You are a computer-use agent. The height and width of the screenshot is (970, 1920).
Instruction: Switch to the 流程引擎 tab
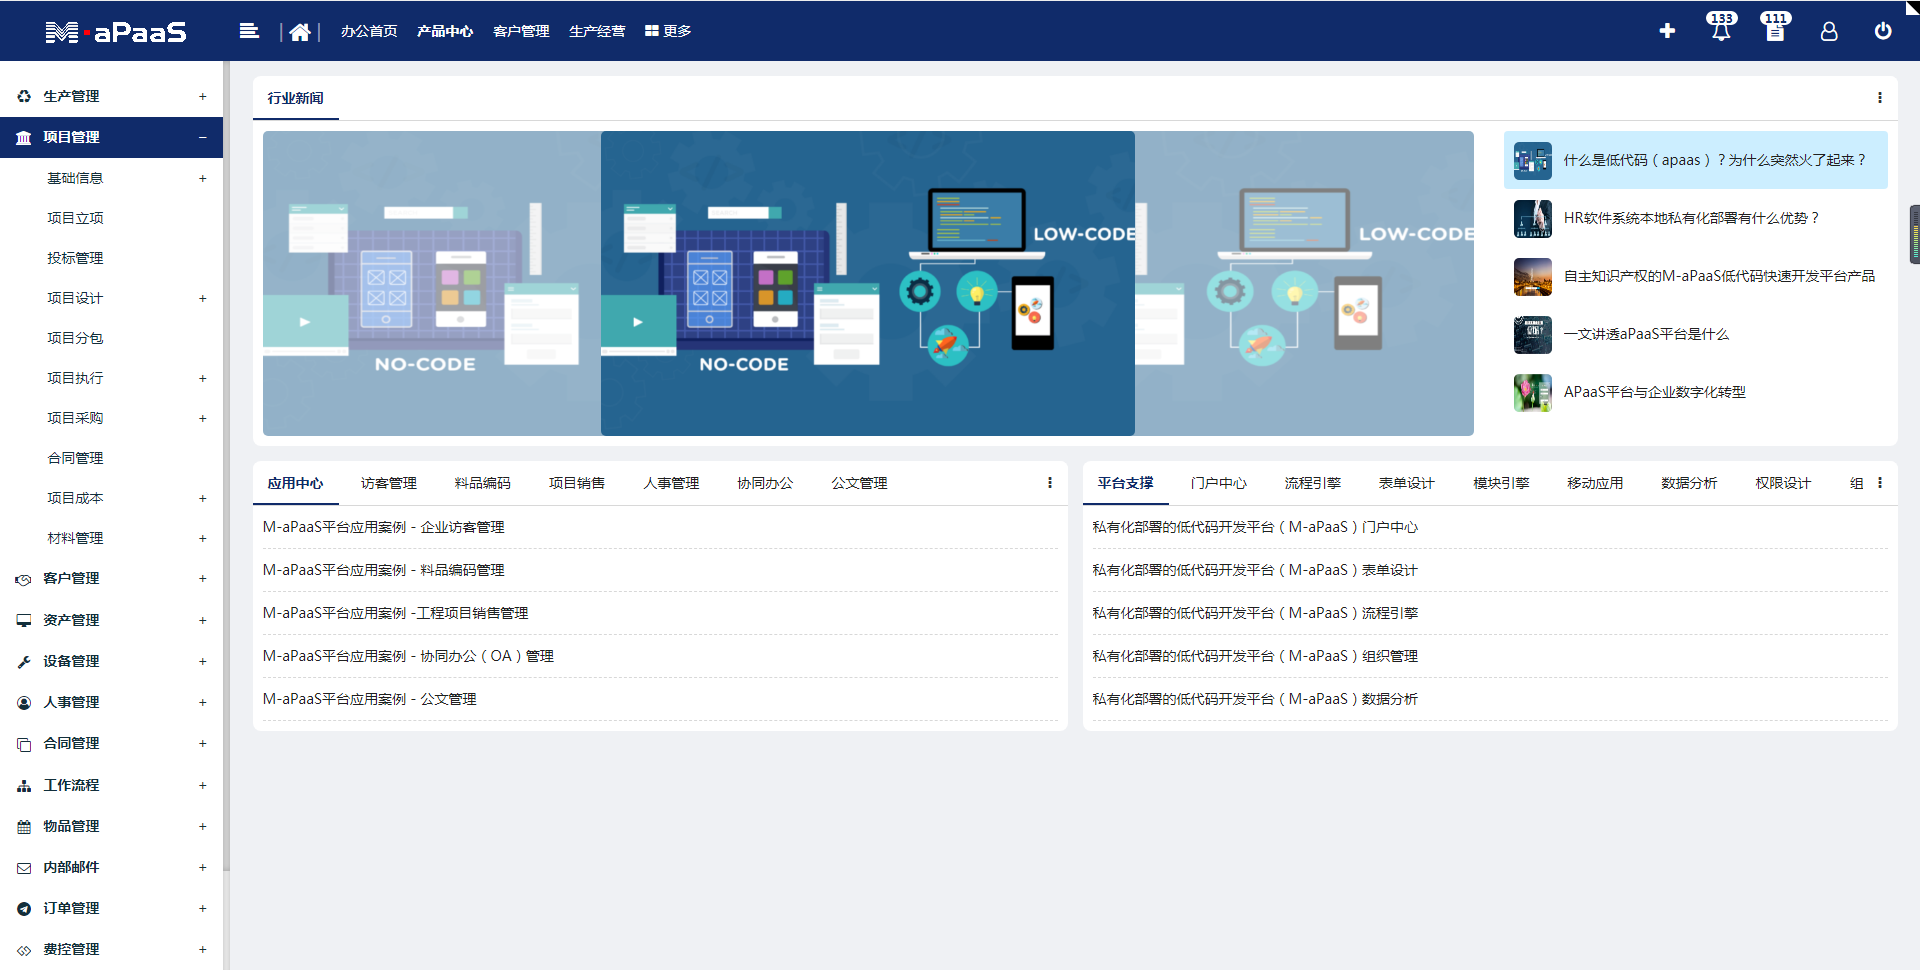pyautogui.click(x=1313, y=483)
